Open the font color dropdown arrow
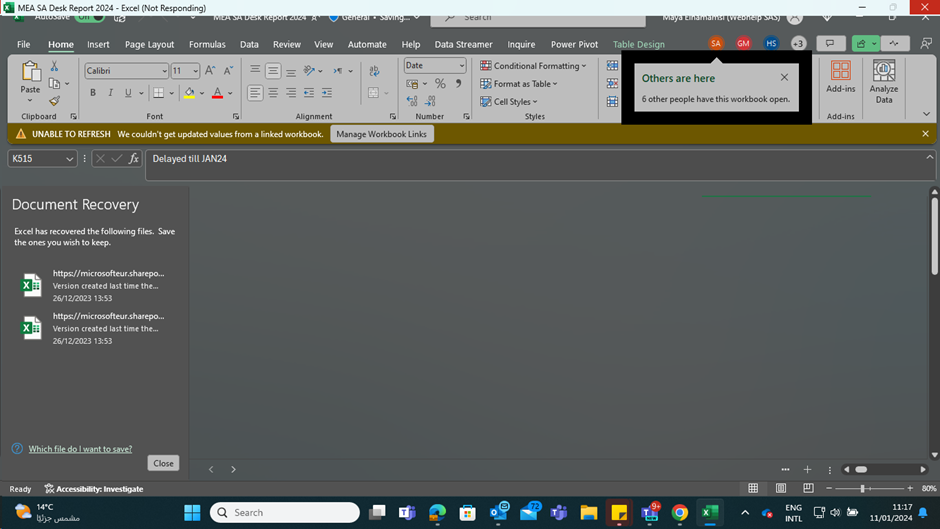940x529 pixels. [x=230, y=93]
